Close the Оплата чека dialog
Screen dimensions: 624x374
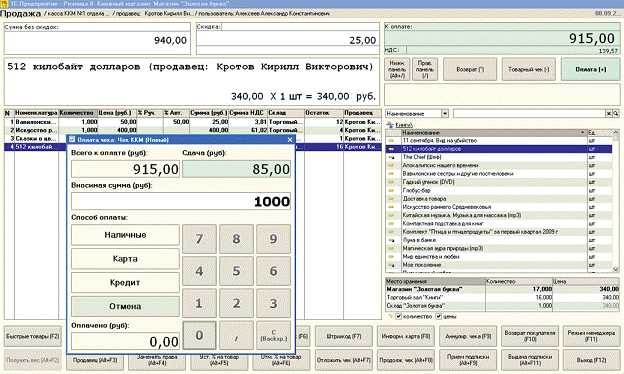coord(290,140)
